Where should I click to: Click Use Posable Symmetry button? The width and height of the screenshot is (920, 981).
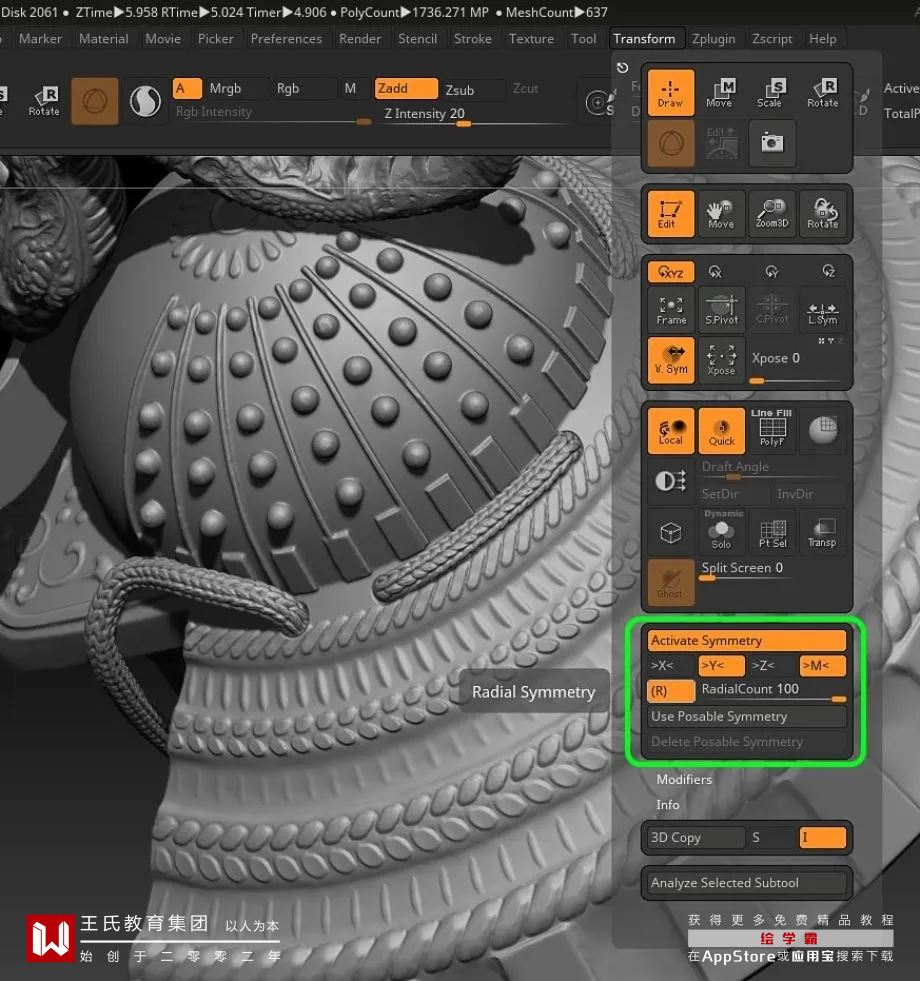tap(747, 716)
